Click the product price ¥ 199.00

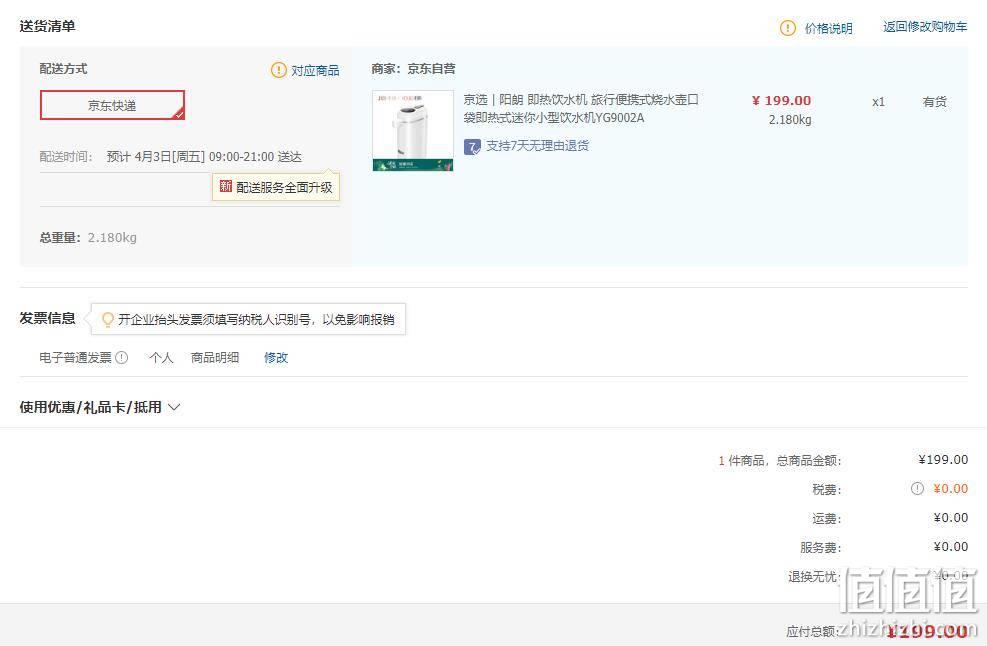(781, 100)
